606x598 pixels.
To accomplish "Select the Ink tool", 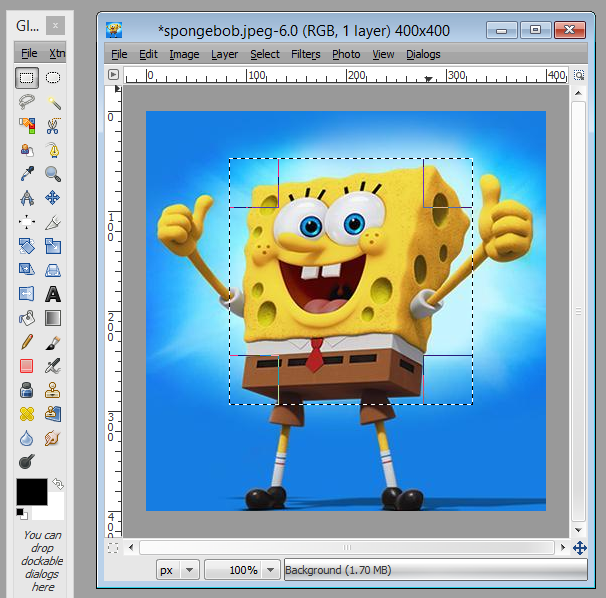I will coord(27,390).
